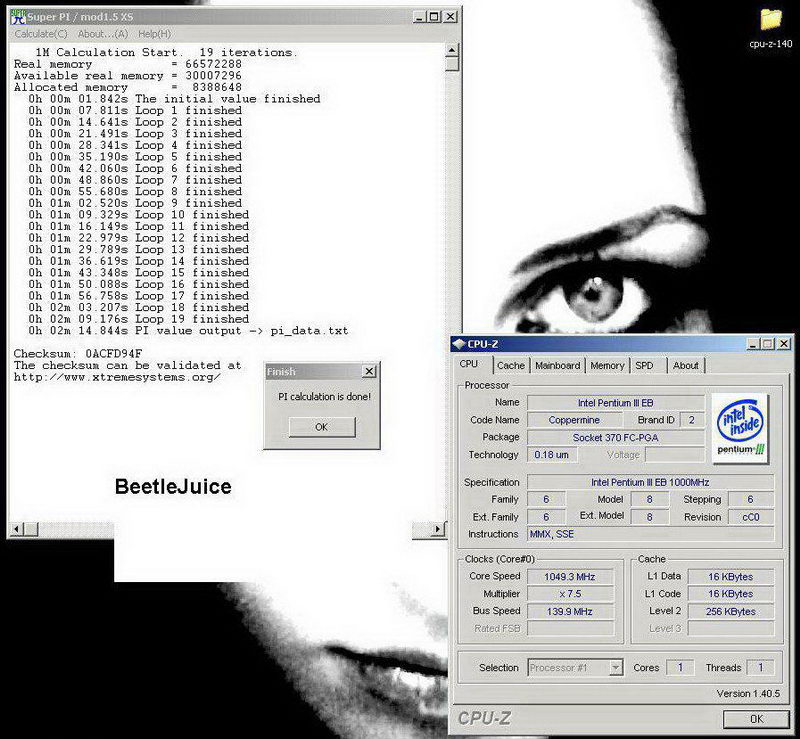Open the Help(H) menu
This screenshot has width=800, height=739.
[x=154, y=34]
